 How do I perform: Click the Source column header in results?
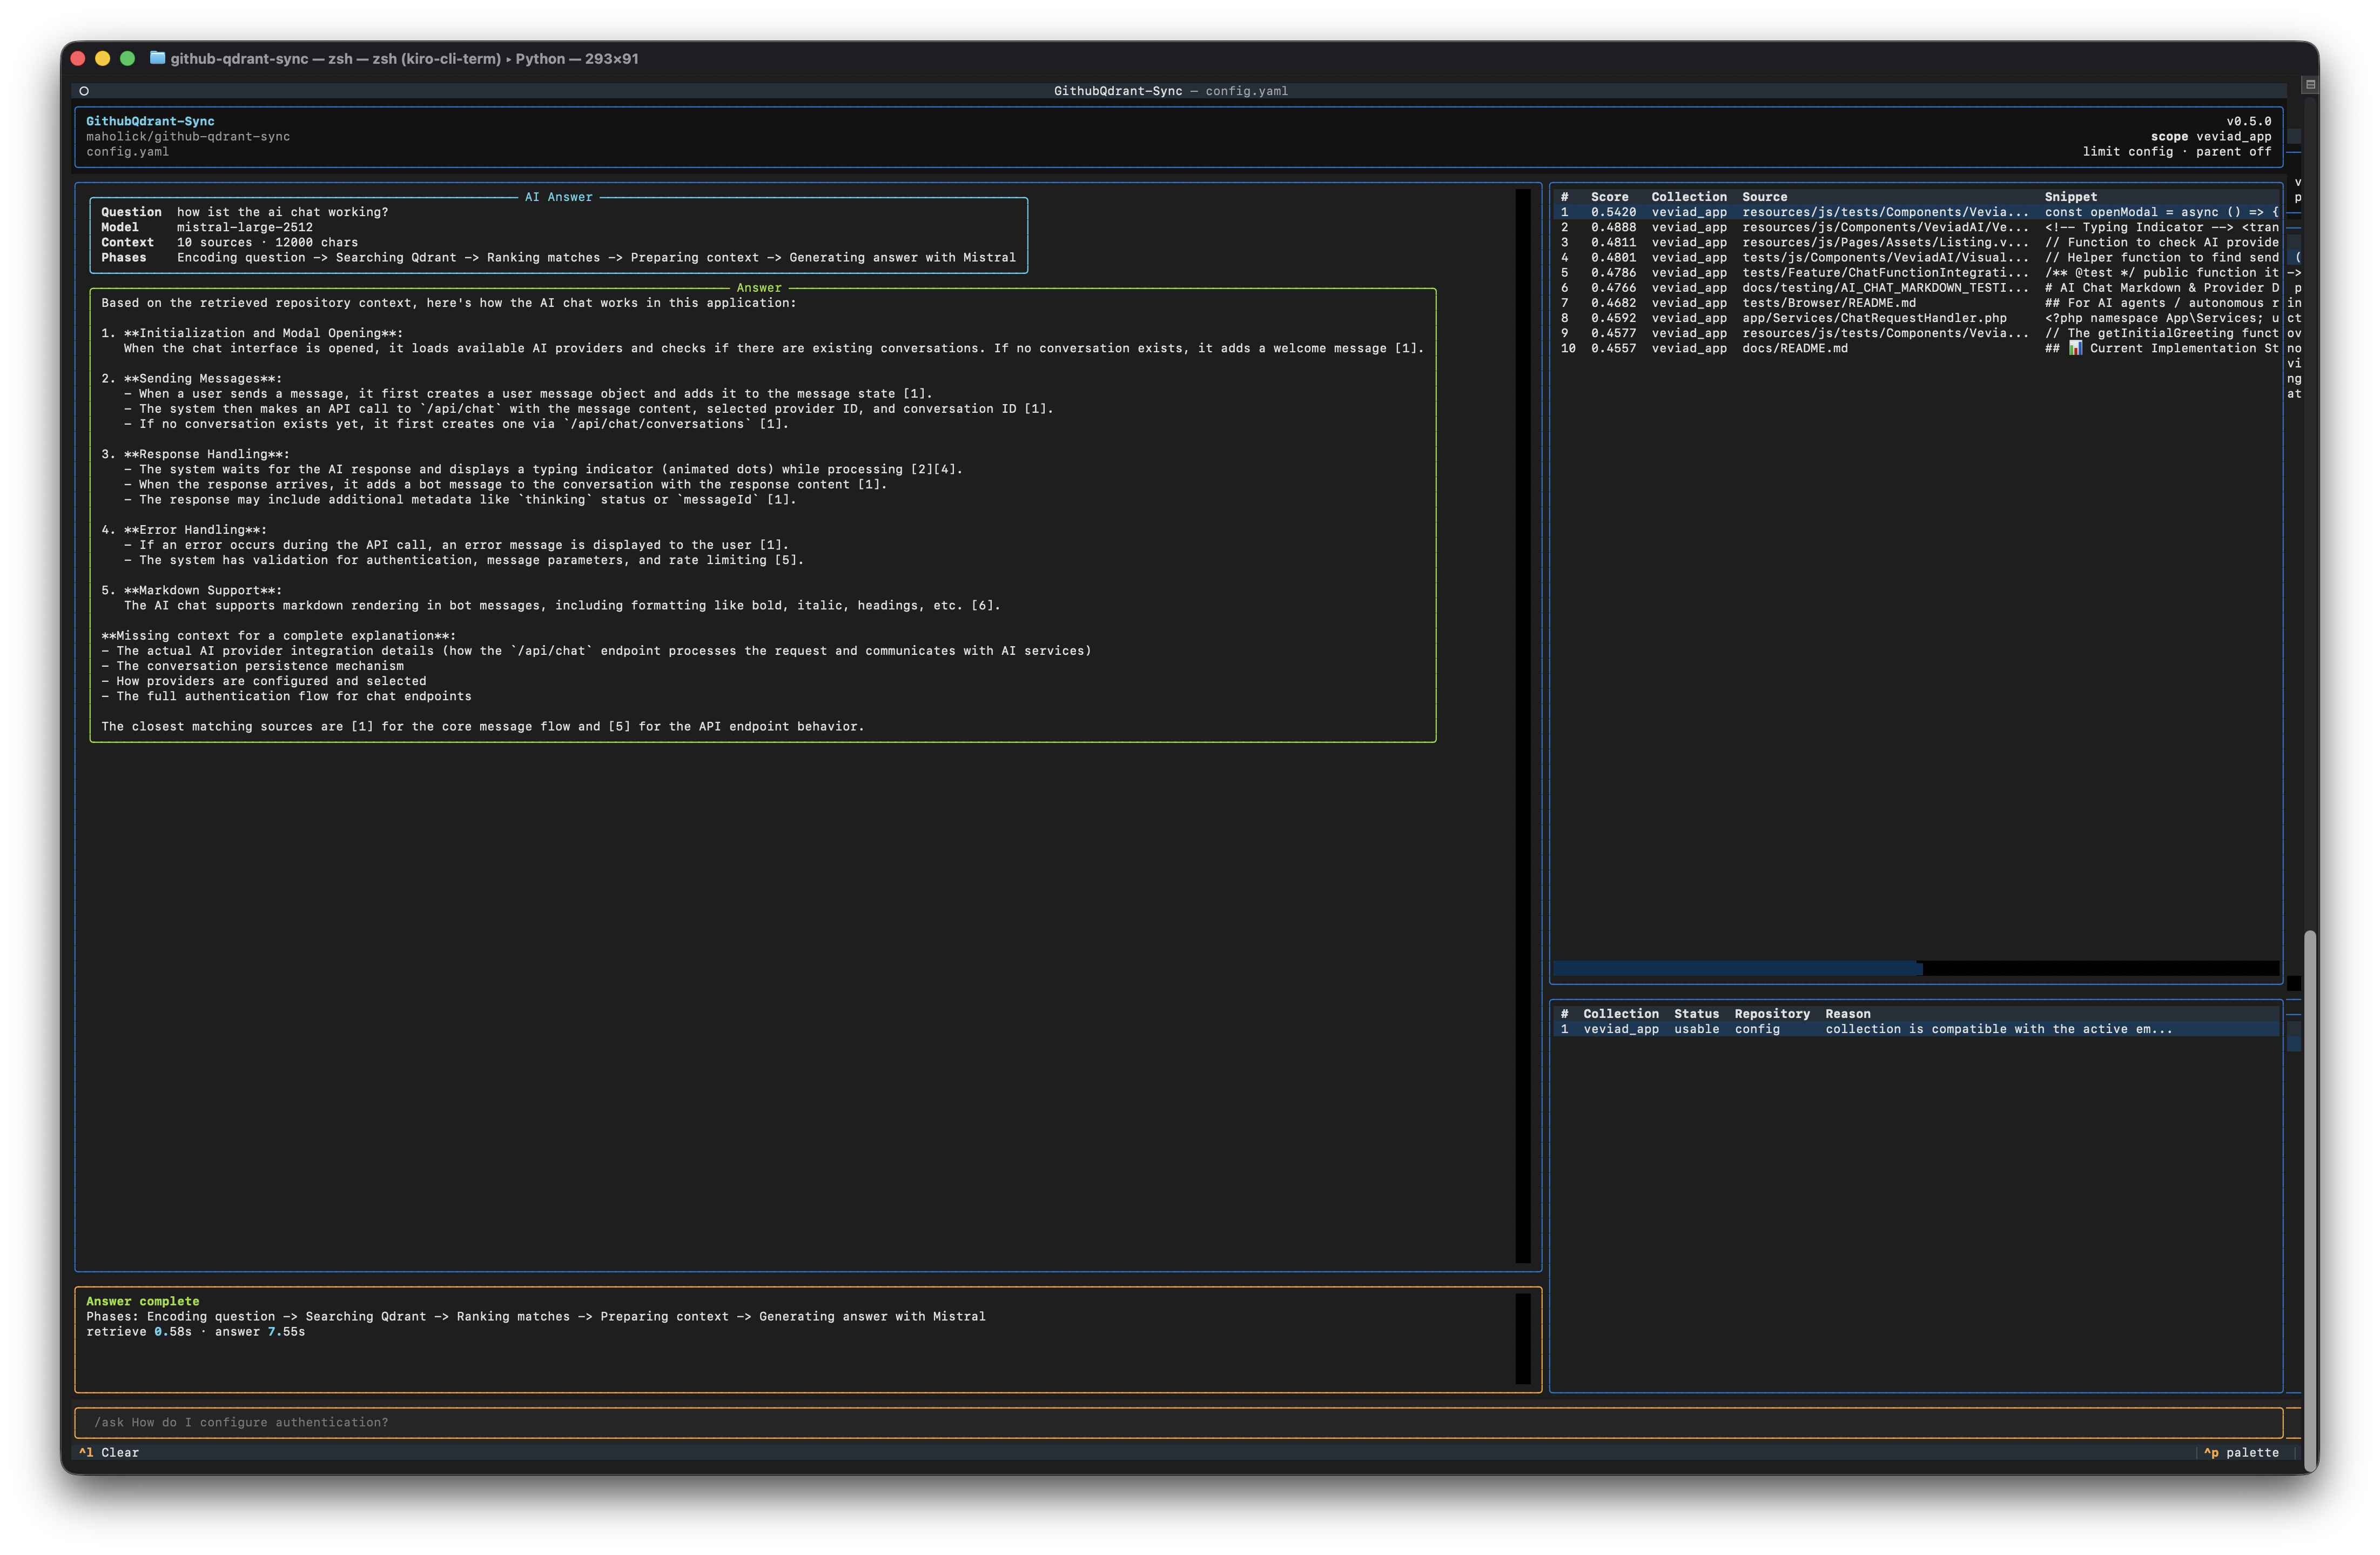tap(1764, 197)
